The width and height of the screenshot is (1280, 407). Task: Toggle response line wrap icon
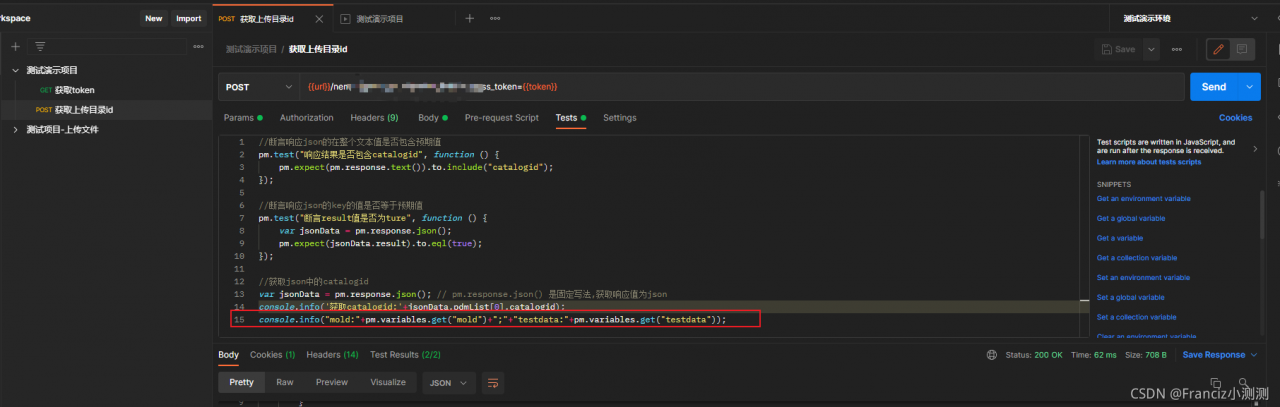pos(492,382)
